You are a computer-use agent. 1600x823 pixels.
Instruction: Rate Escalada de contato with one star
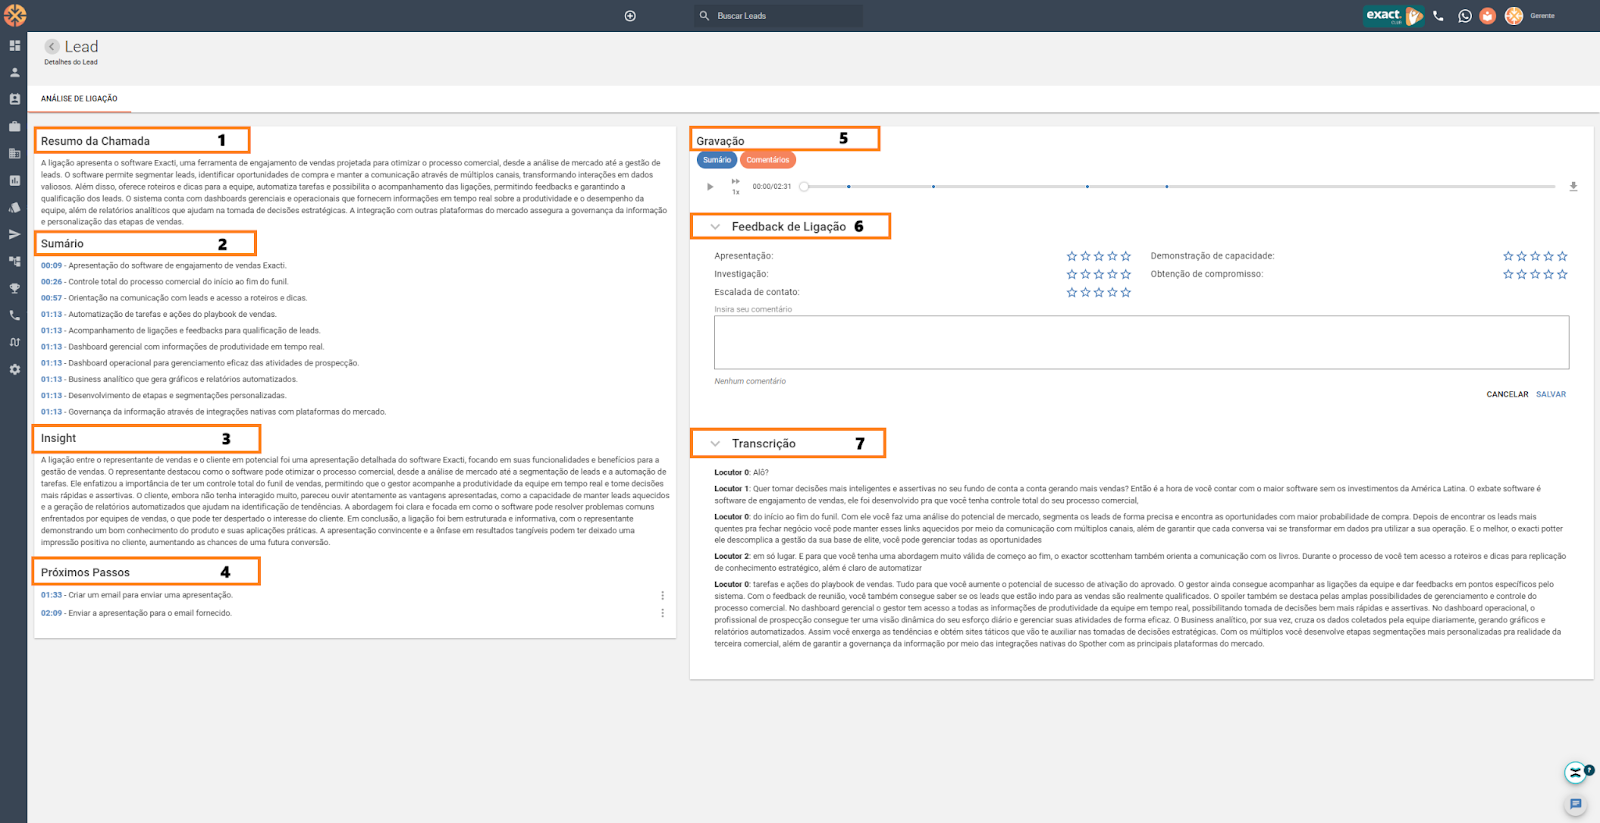coord(1072,293)
